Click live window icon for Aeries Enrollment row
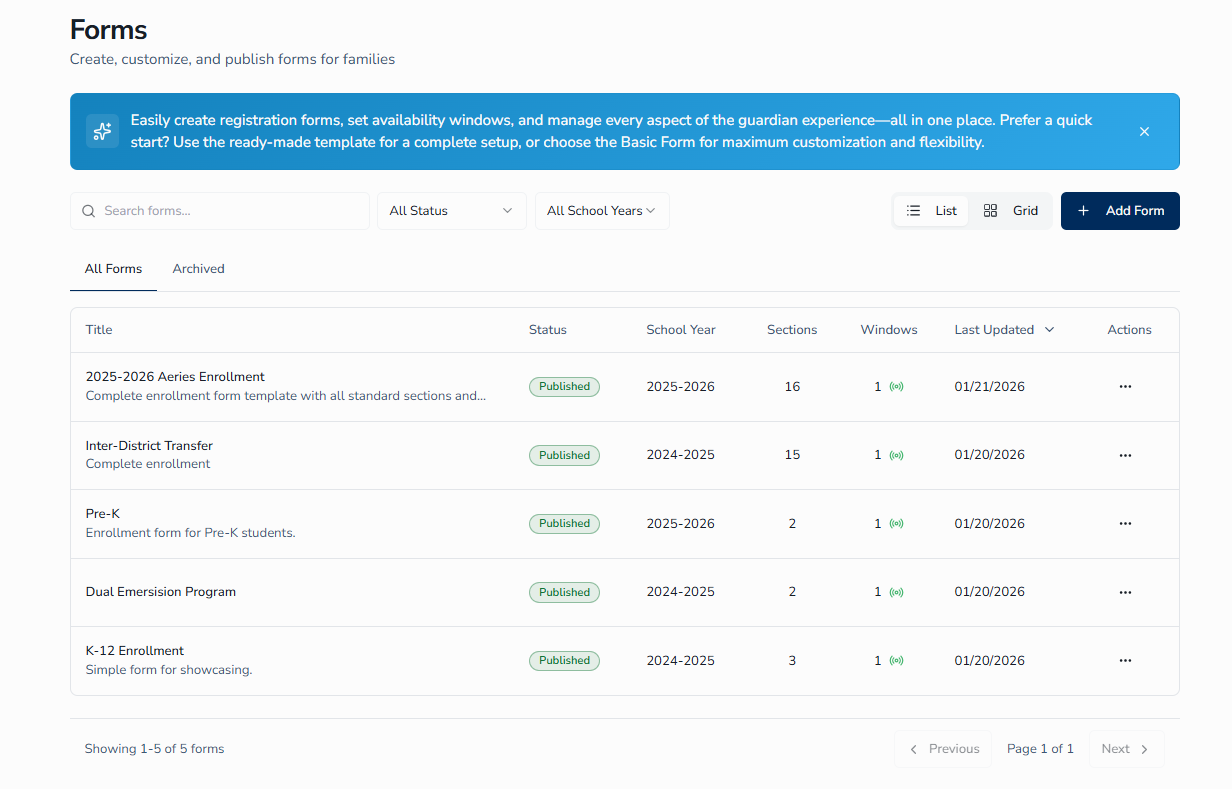 pyautogui.click(x=896, y=387)
